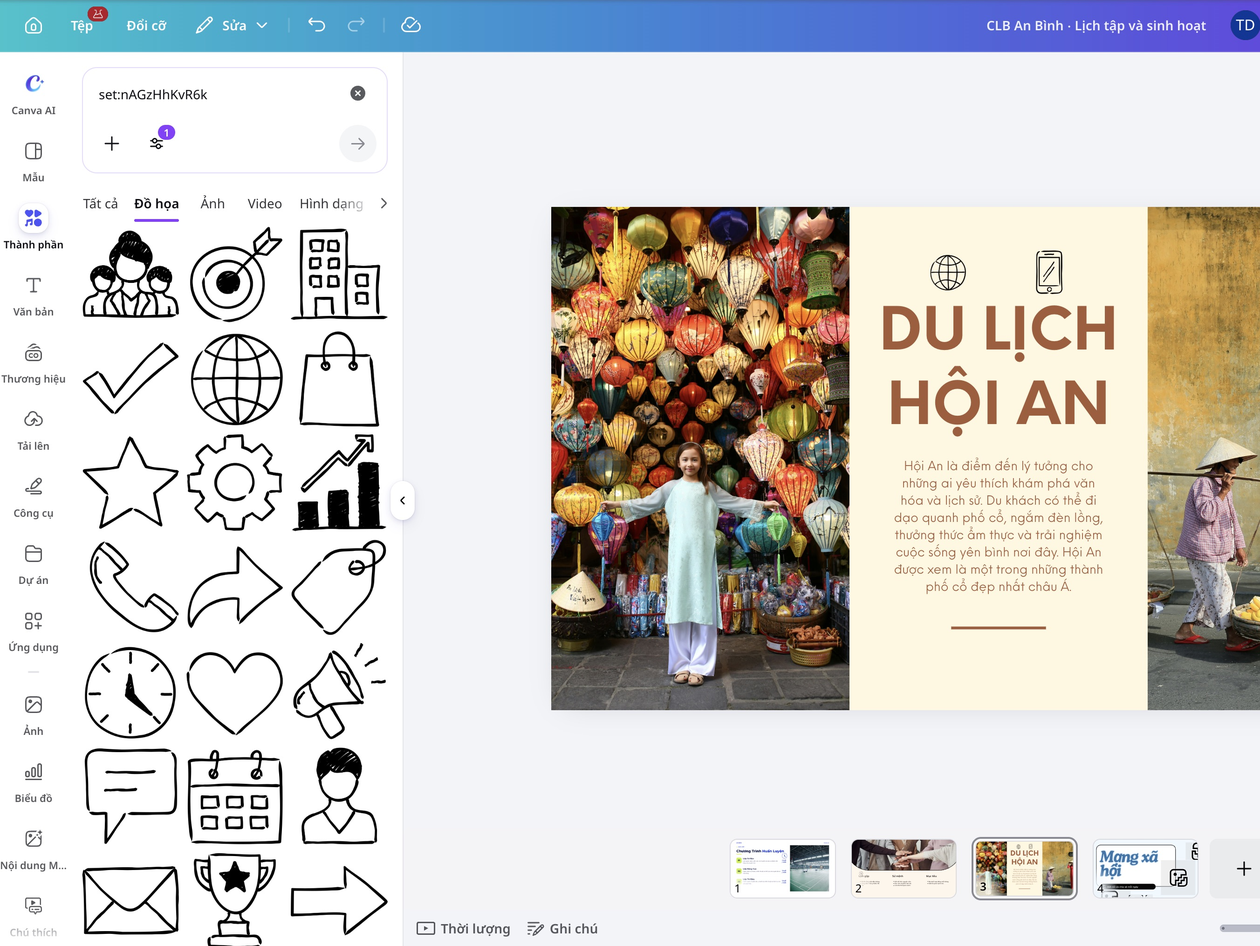Add the office building graphic
This screenshot has width=1260, height=946.
click(x=339, y=274)
